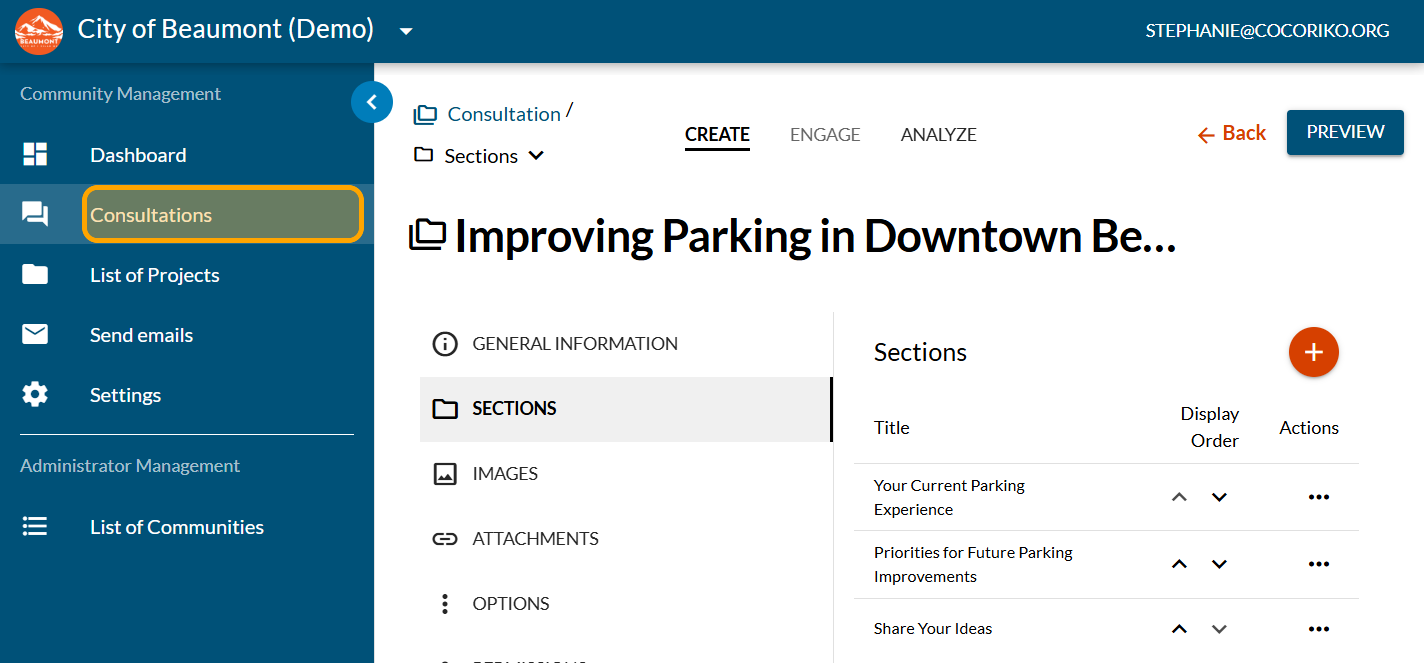This screenshot has width=1424, height=663.
Task: Click the City of Beaumont logo
Action: (x=39, y=31)
